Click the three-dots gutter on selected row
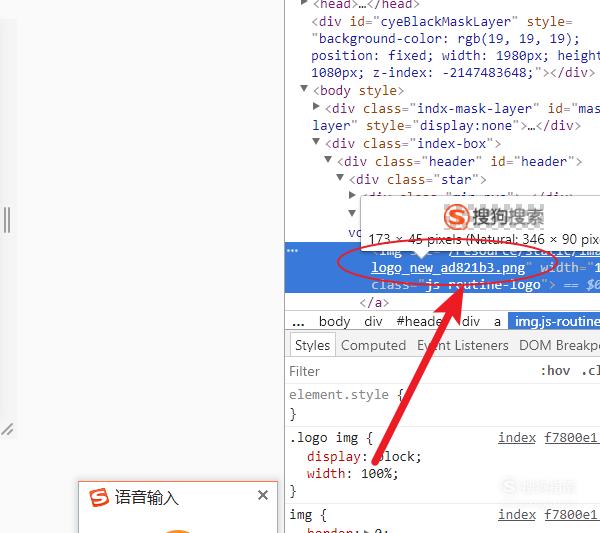Screen dimensions: 600x533 [292, 251]
